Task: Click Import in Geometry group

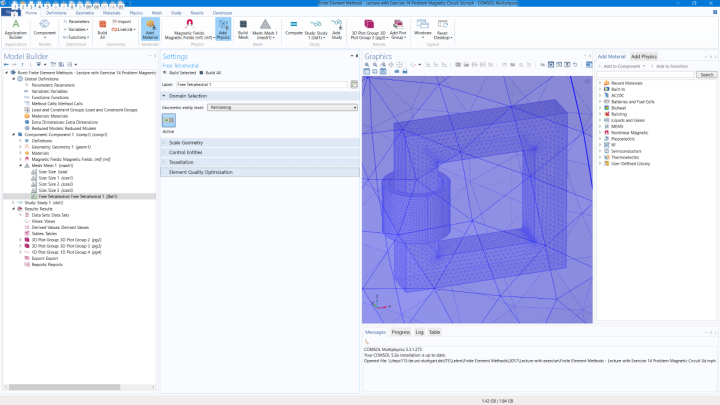Action: tap(122, 22)
